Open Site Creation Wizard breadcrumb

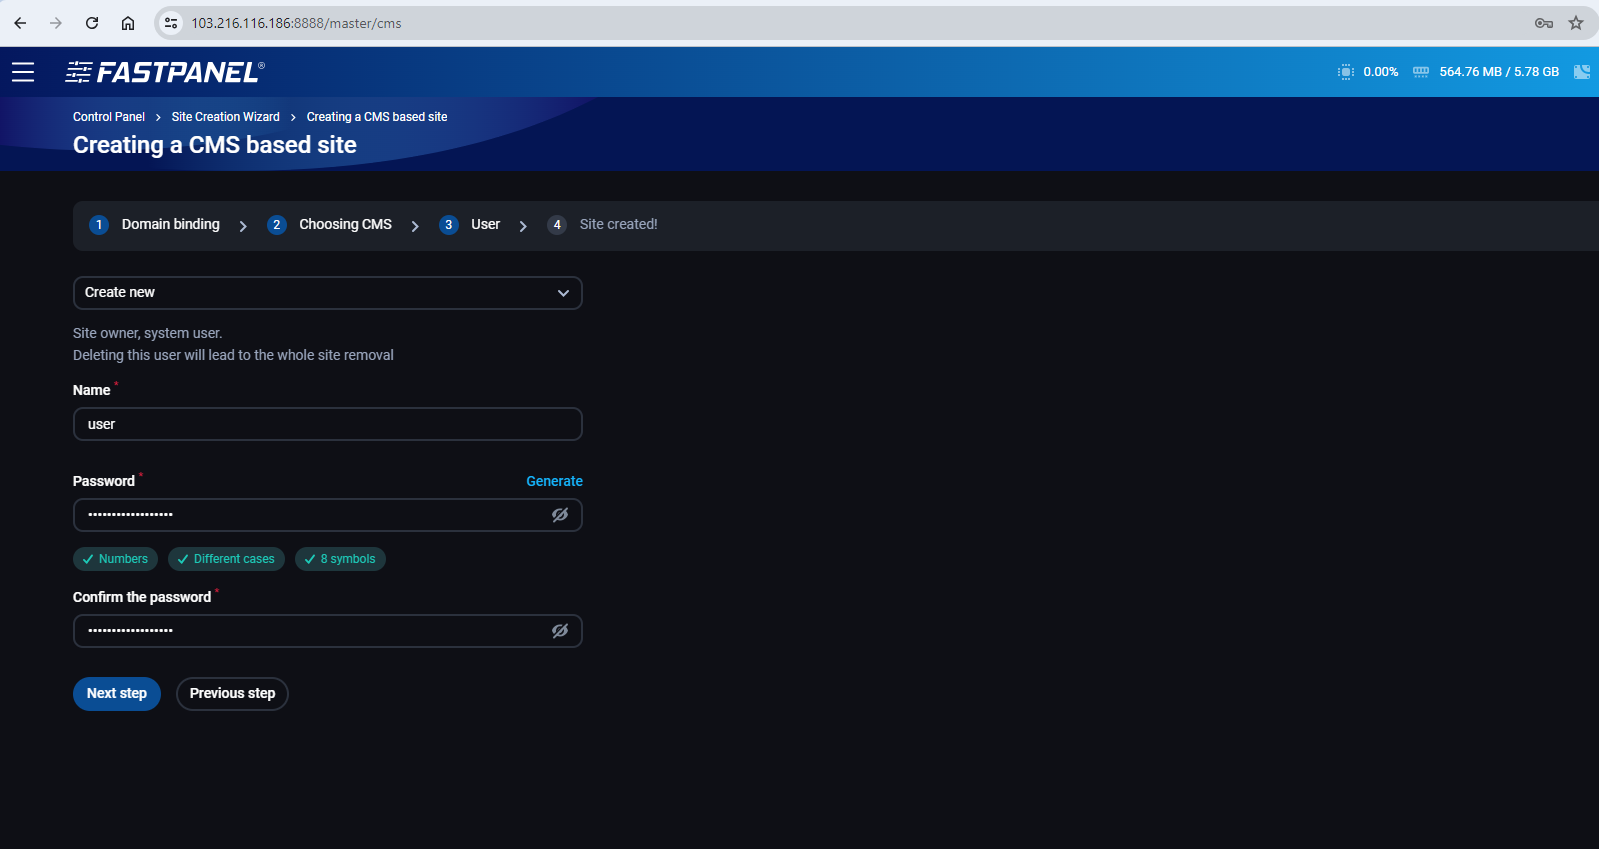pos(226,117)
